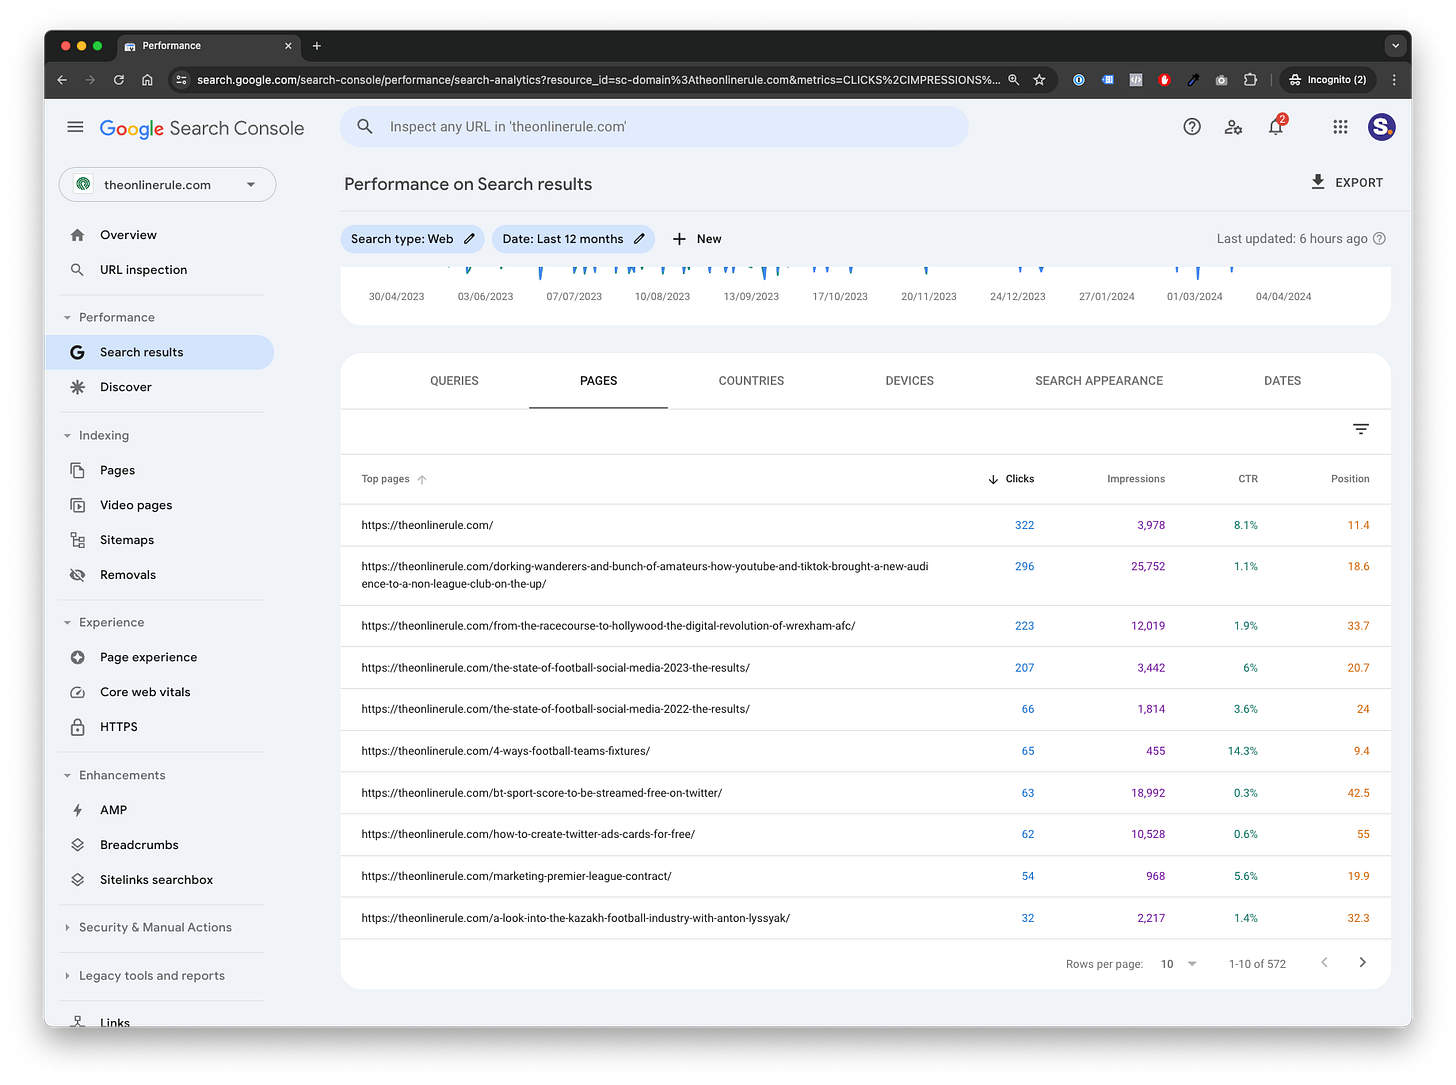Open HTTPS report
This screenshot has width=1456, height=1085.
tap(118, 727)
